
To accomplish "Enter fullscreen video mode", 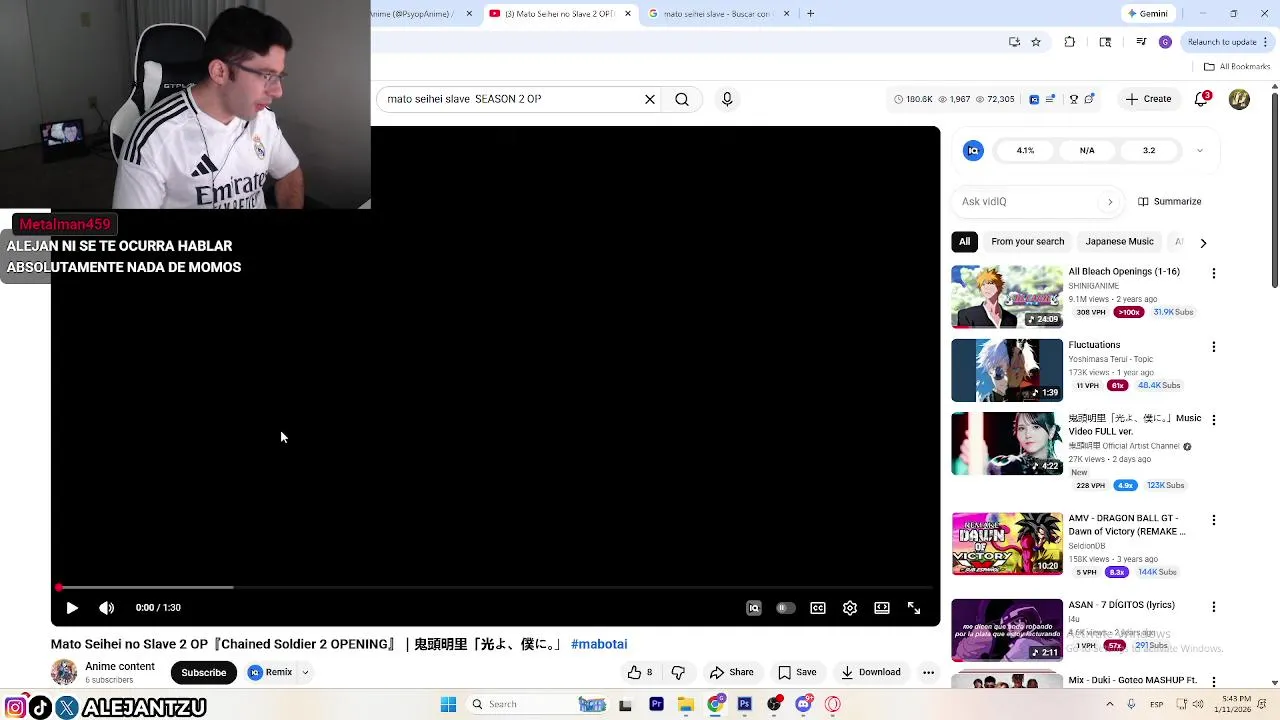I will [x=914, y=608].
